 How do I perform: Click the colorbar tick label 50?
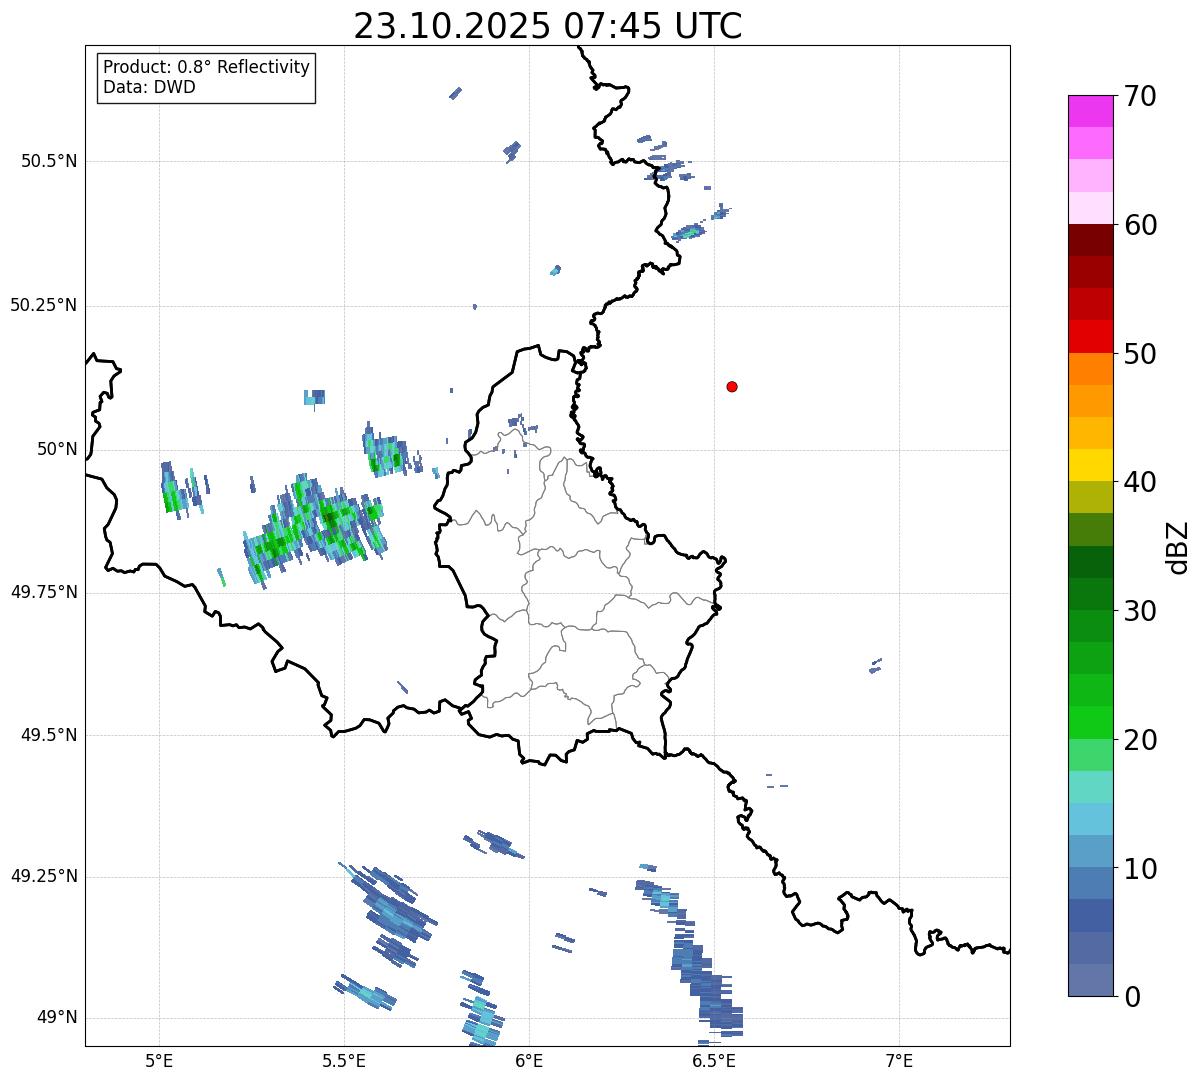(x=1140, y=354)
